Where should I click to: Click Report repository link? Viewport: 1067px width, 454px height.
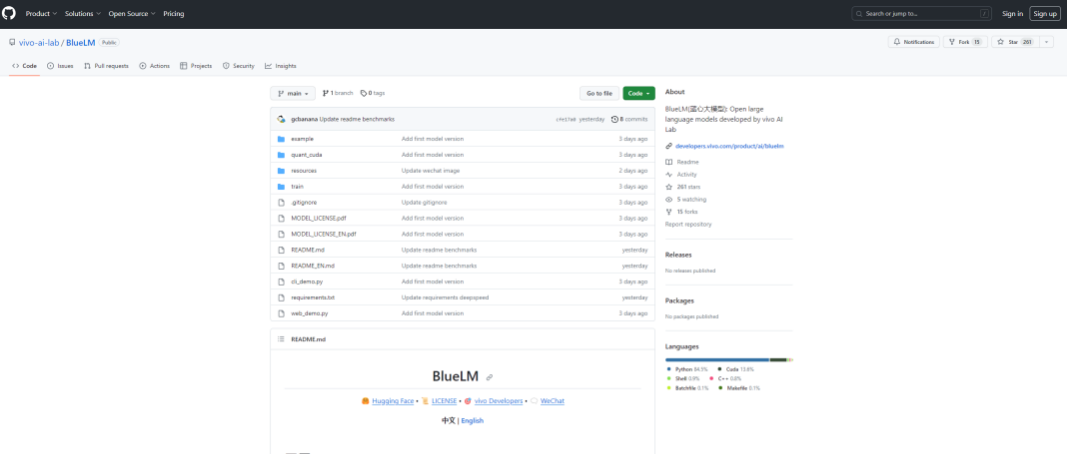[x=689, y=224]
